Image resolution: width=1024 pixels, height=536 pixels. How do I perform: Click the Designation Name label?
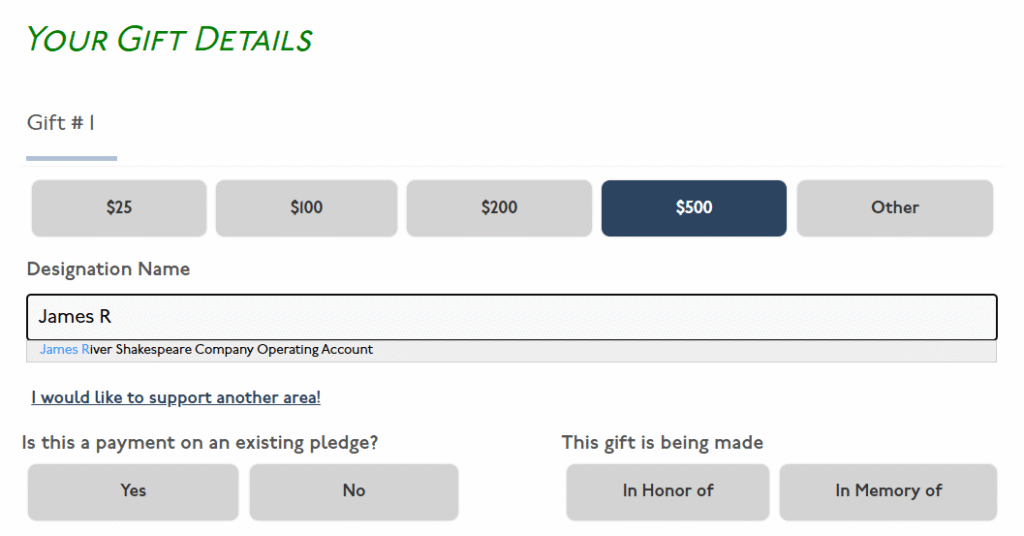[108, 269]
